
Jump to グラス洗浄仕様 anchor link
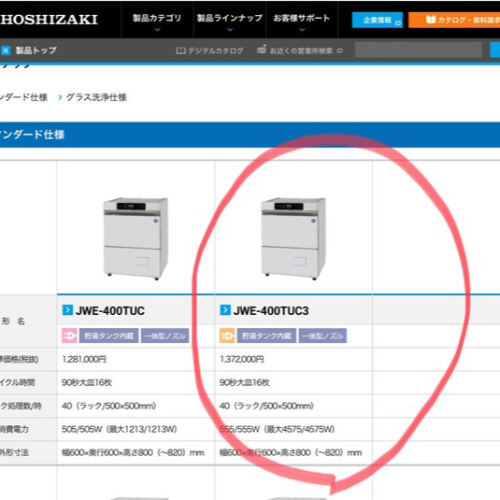[96, 97]
